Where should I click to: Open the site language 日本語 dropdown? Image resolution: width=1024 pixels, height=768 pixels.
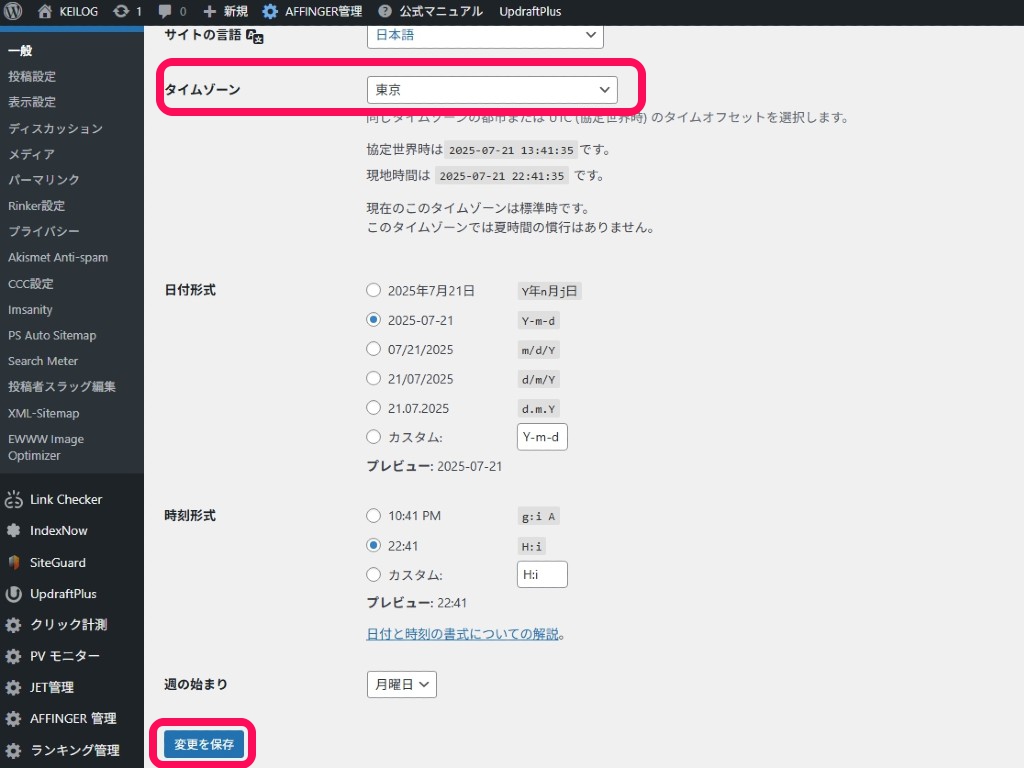coord(485,35)
